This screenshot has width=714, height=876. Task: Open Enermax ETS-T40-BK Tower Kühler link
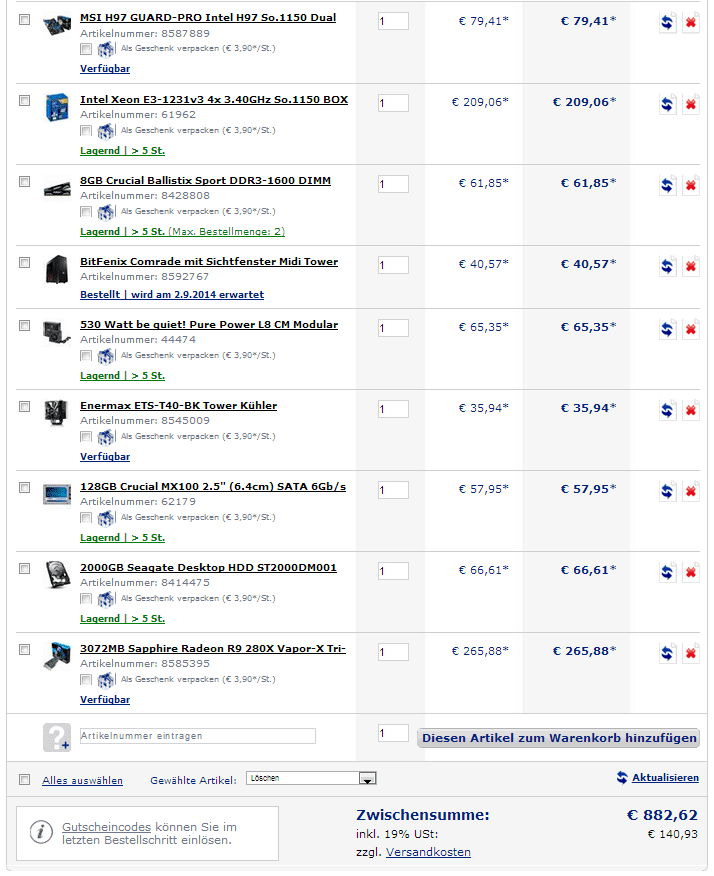point(178,406)
